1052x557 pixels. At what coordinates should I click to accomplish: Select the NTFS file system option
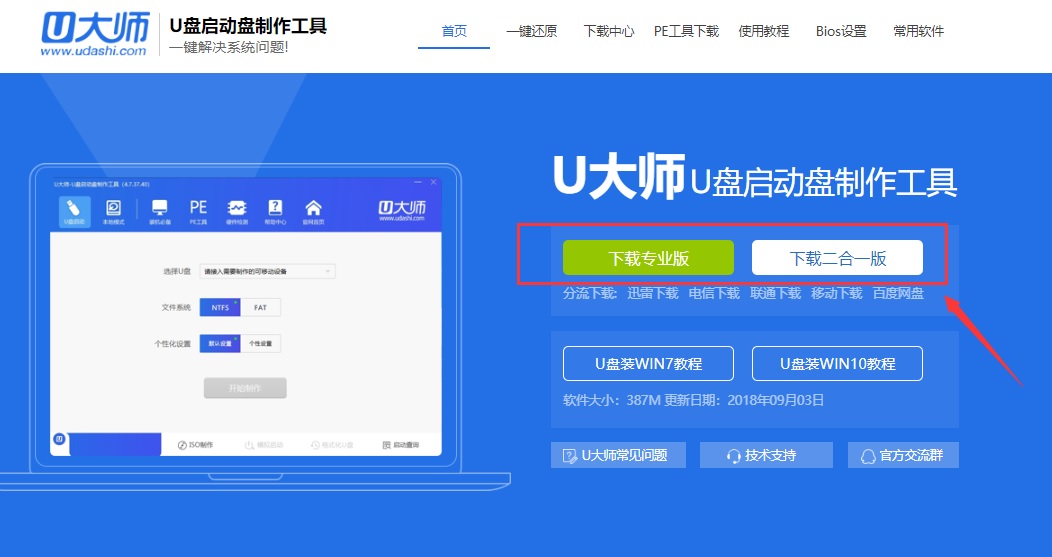click(220, 308)
